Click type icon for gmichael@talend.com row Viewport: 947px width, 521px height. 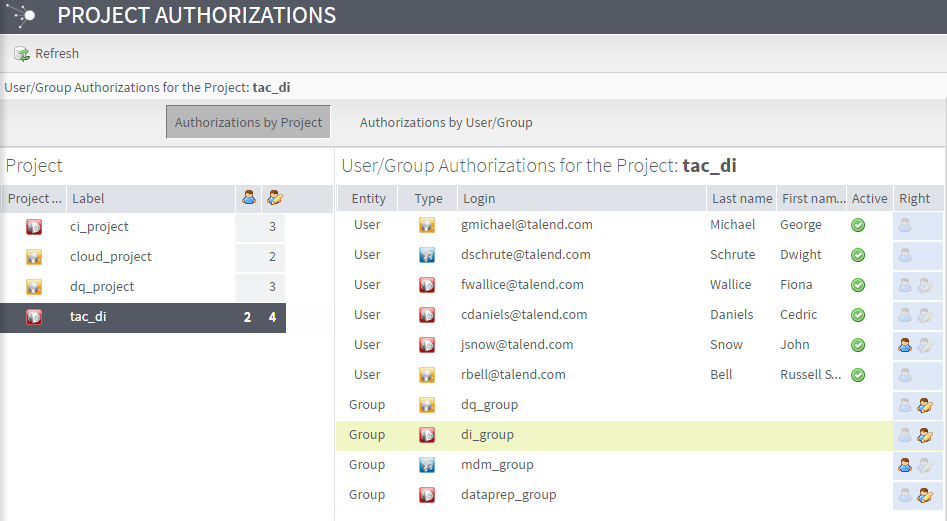pyautogui.click(x=427, y=225)
